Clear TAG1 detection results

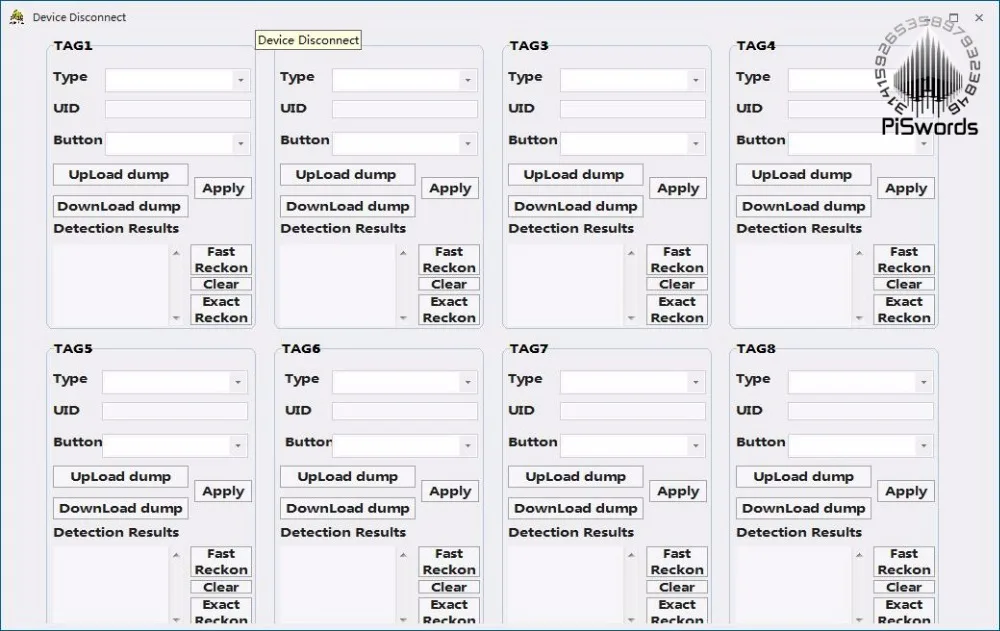[221, 285]
